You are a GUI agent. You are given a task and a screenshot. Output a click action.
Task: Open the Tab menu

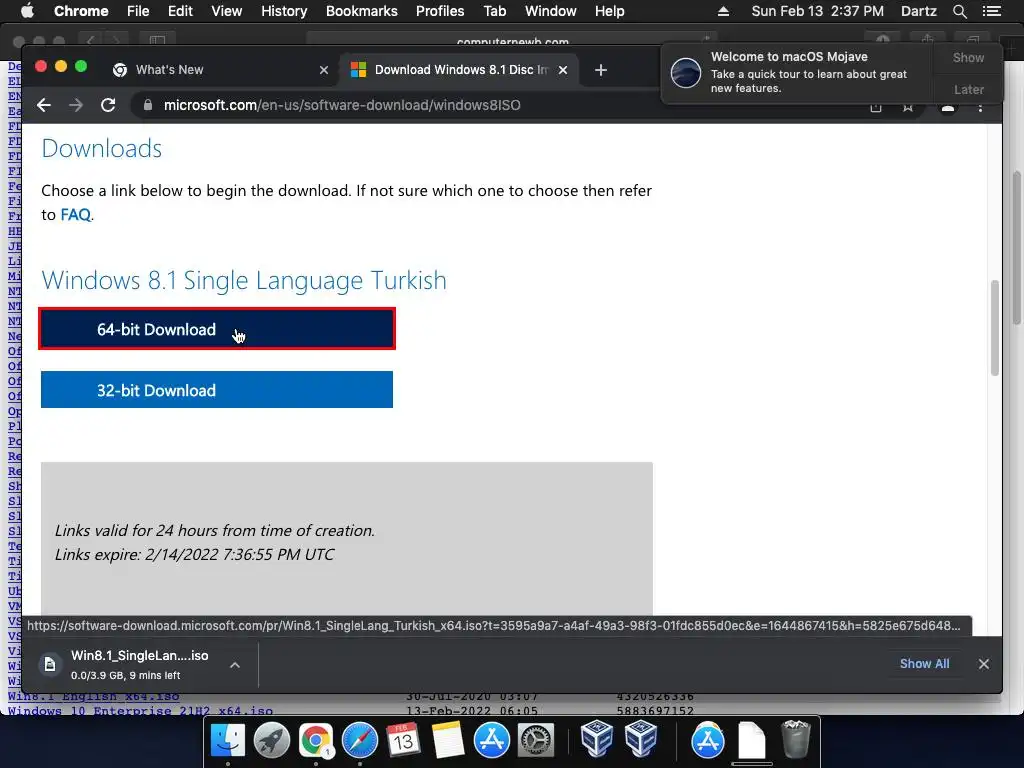pyautogui.click(x=494, y=11)
